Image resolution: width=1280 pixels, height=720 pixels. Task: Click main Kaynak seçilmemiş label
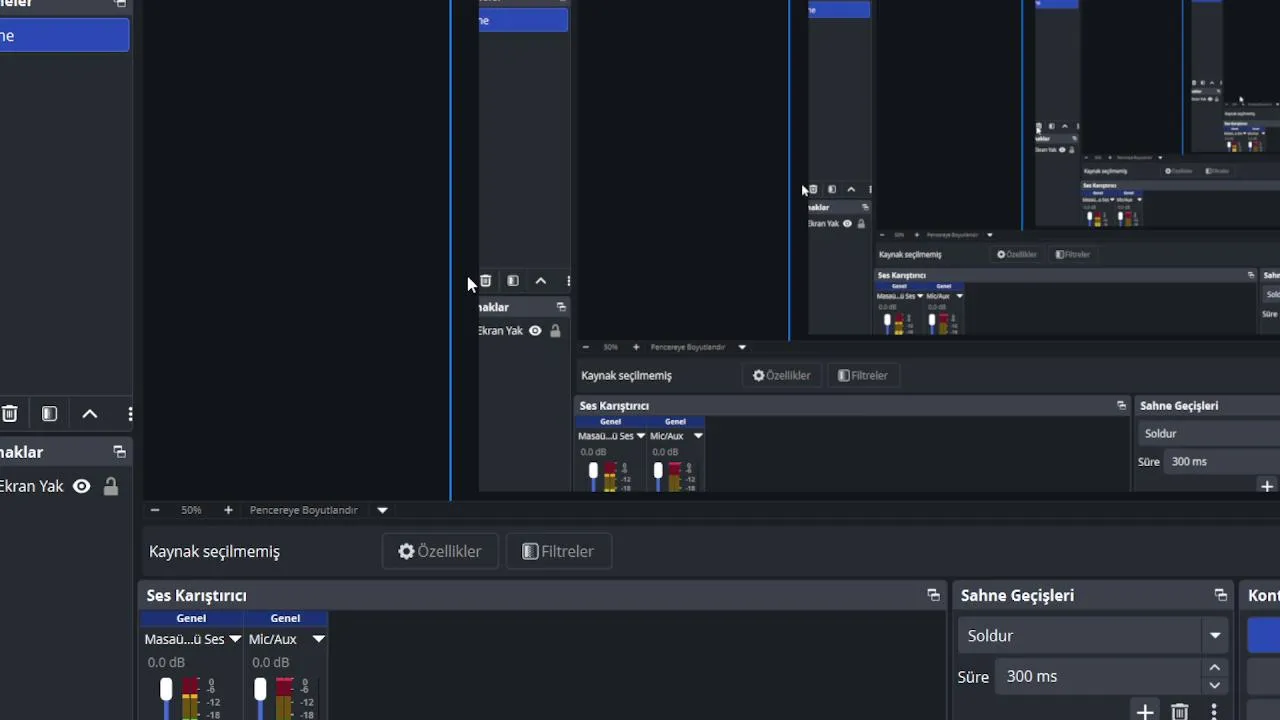coord(214,551)
